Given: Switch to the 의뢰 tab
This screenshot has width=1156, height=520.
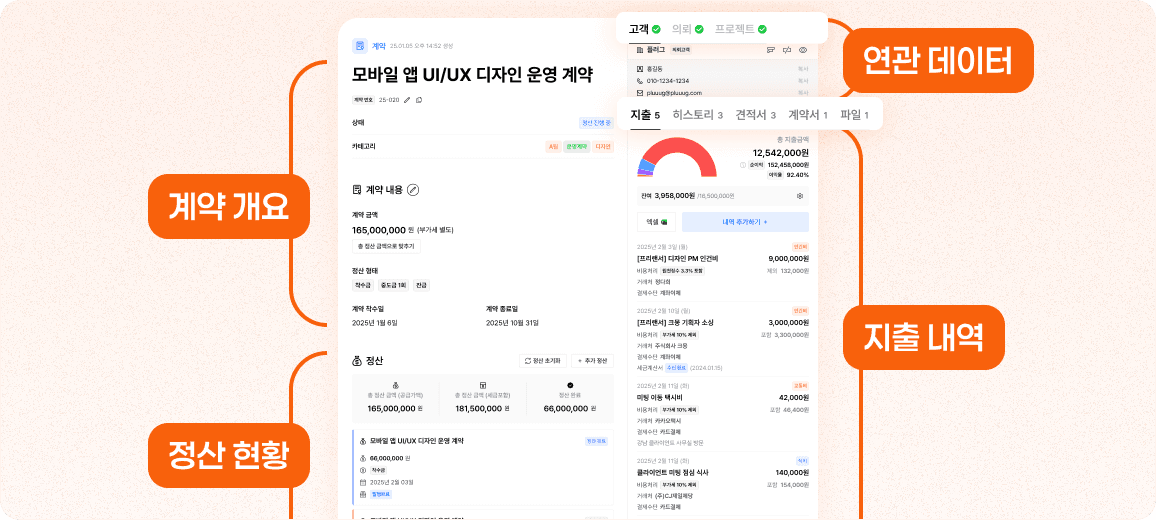Looking at the screenshot, I should (688, 29).
